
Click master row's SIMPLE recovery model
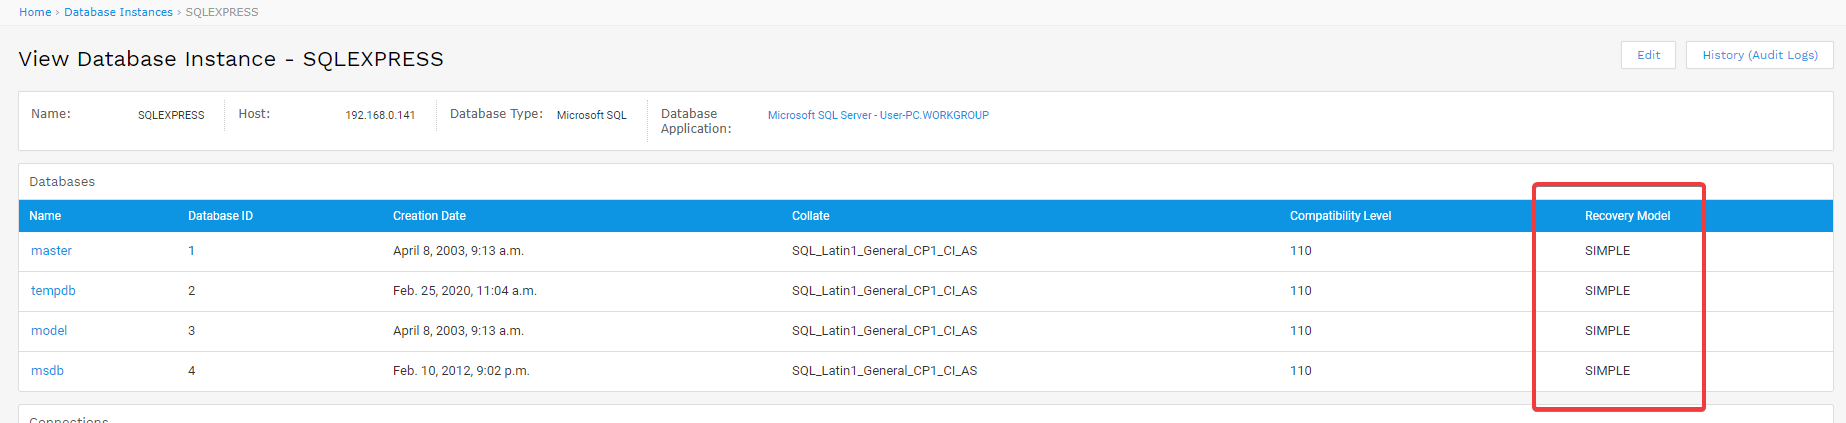(x=1607, y=251)
